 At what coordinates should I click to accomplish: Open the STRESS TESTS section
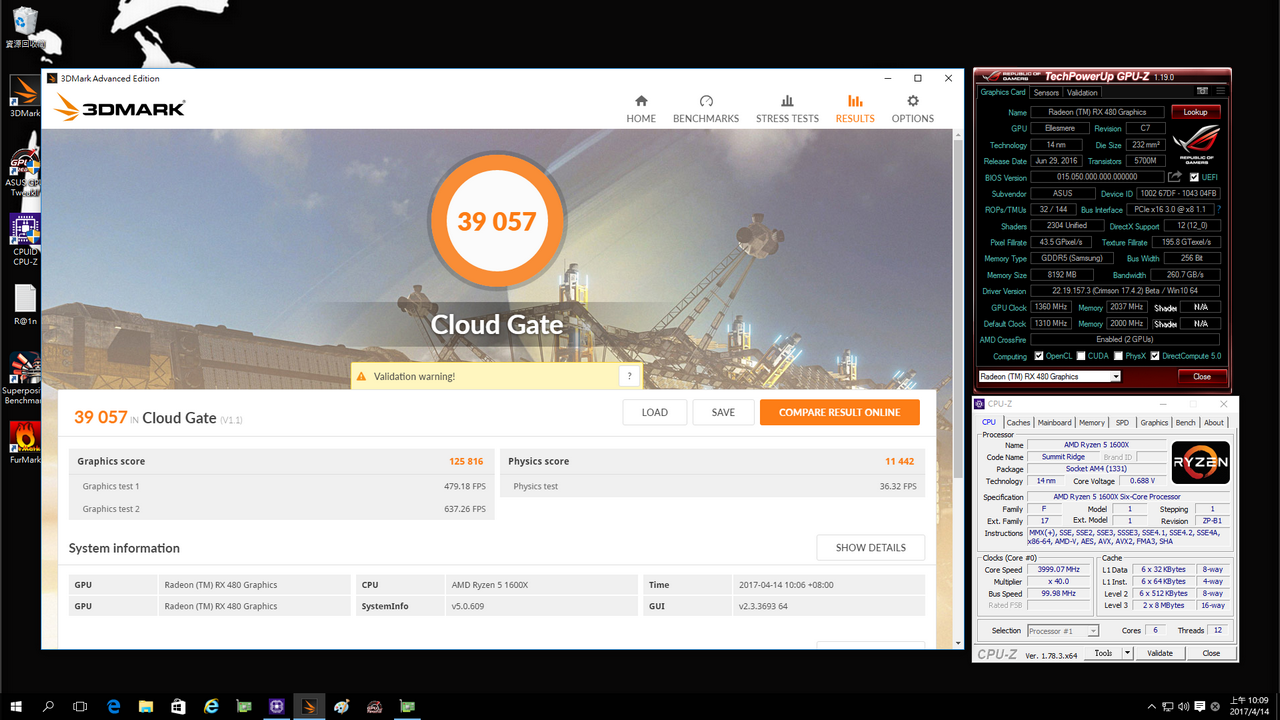pos(787,109)
